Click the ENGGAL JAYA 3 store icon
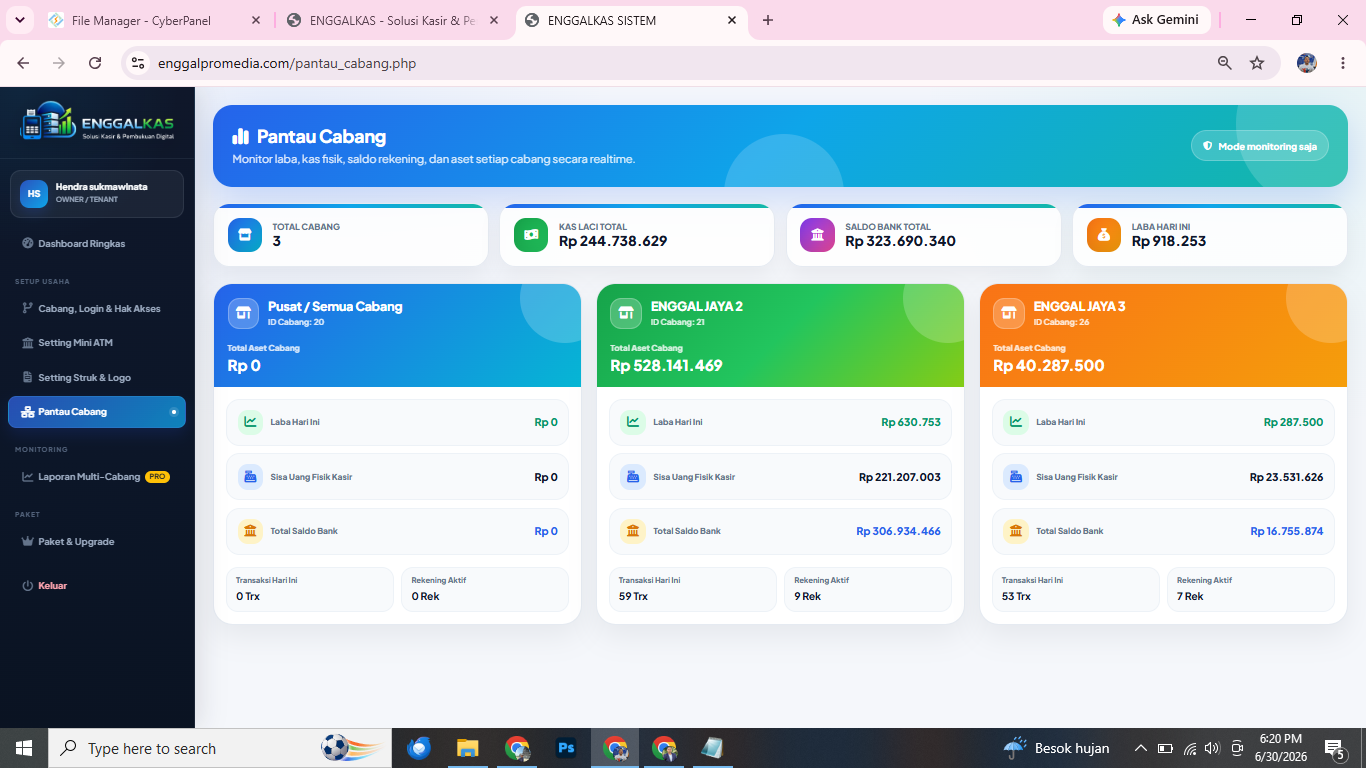Viewport: 1366px width, 768px height. click(x=1008, y=313)
